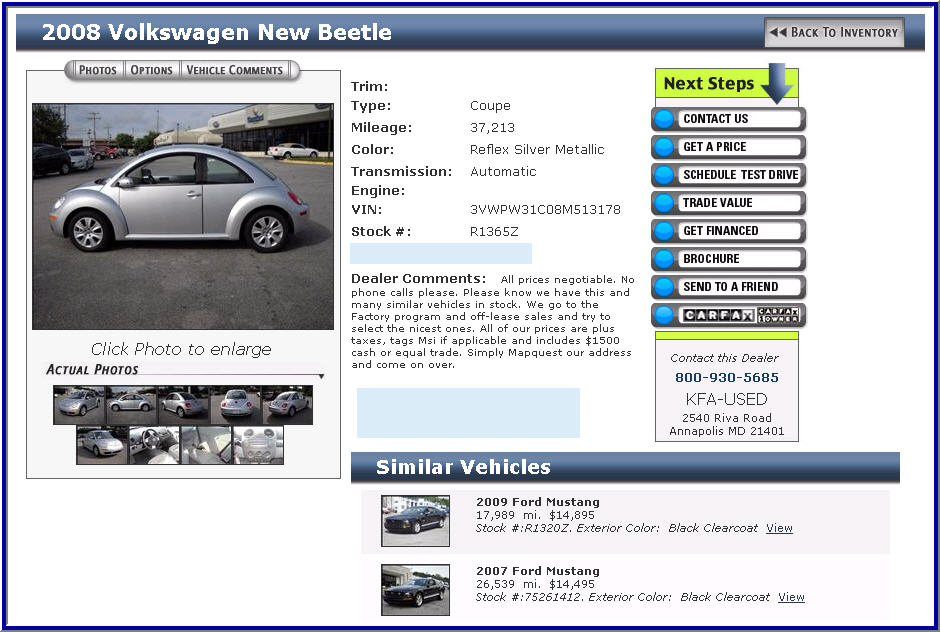Select the rear-view Beetle thumbnail

(235, 405)
